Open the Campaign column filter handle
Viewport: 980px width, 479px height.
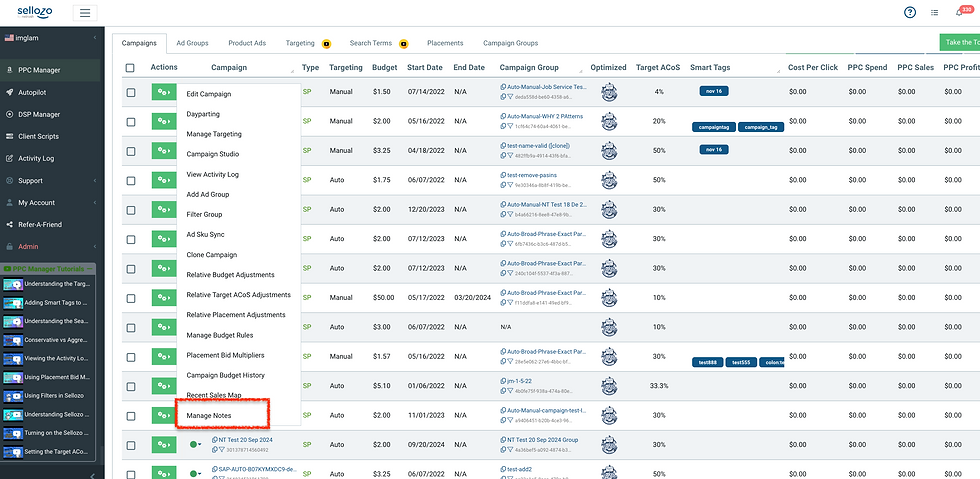292,72
